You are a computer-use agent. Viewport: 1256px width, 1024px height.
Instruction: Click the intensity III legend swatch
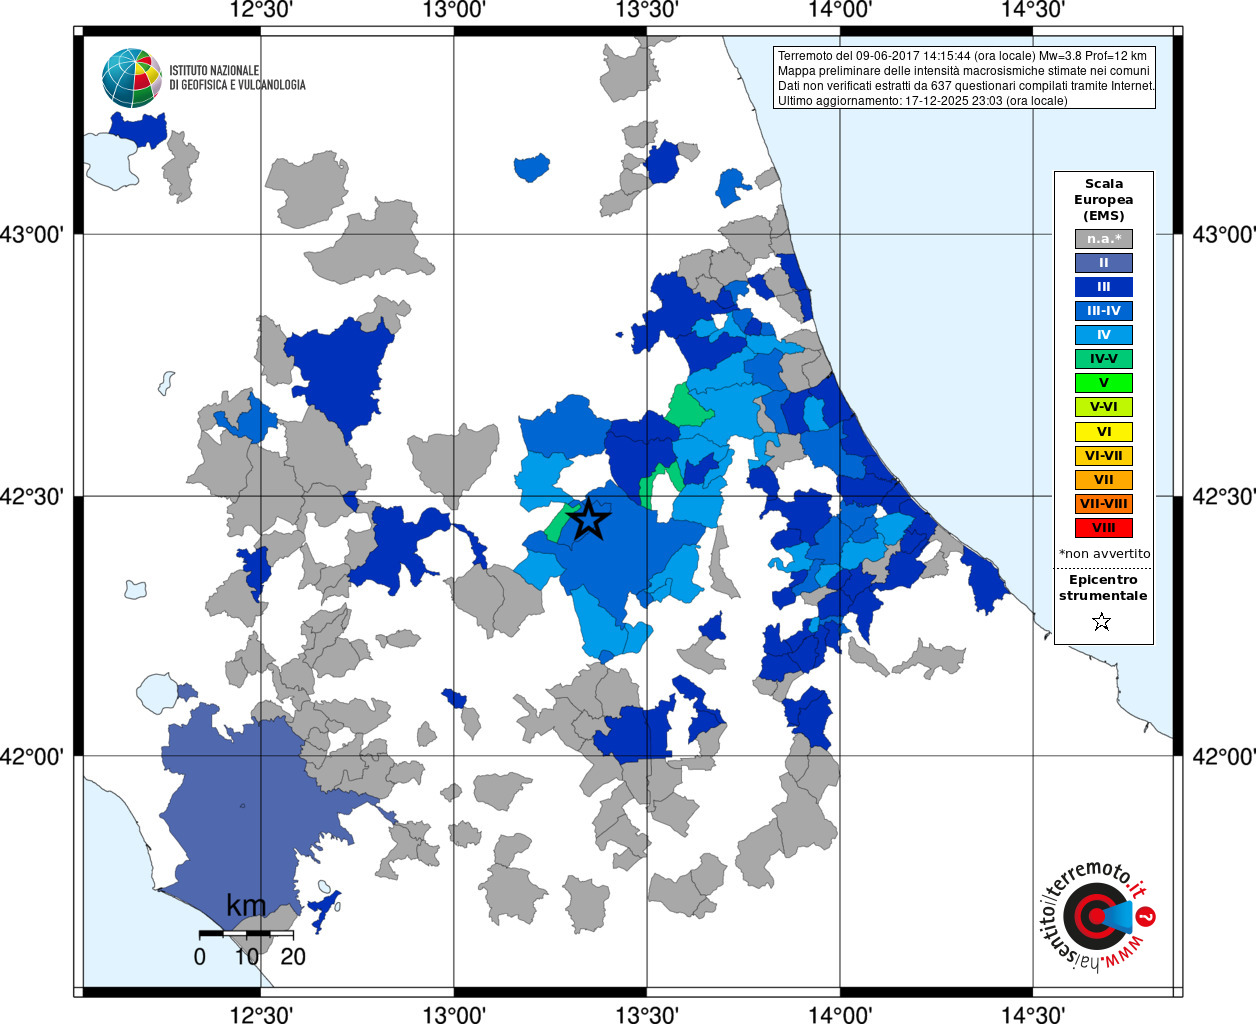coord(1104,287)
